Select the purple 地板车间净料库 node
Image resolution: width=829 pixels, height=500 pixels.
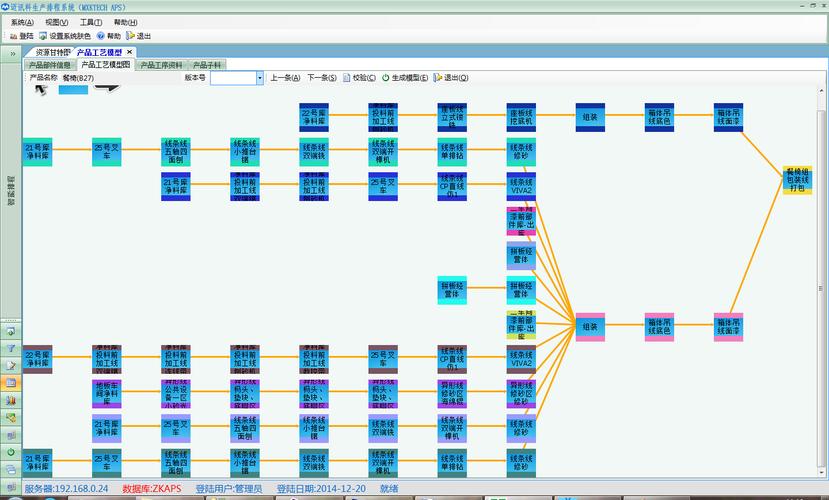point(107,394)
